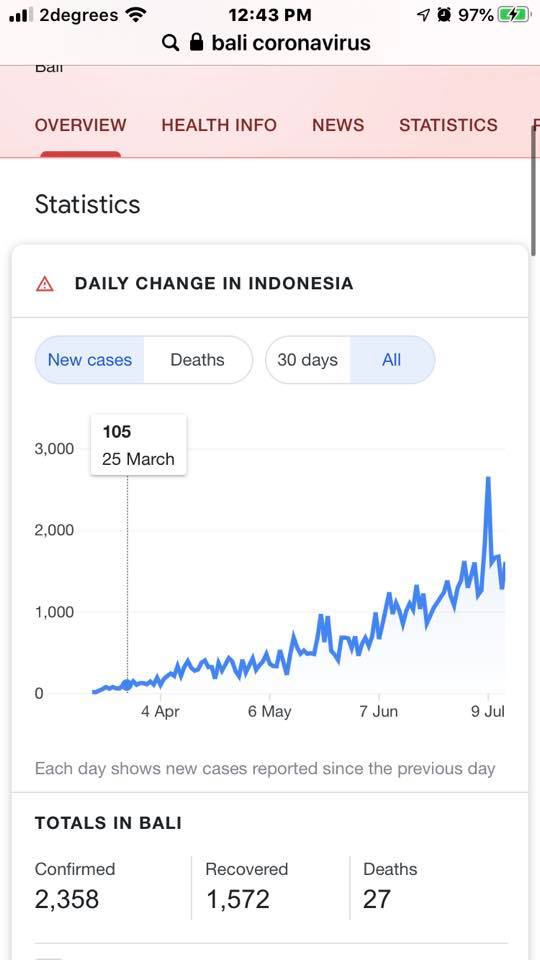
Task: Tap the location arrow status icon
Action: pyautogui.click(x=423, y=15)
